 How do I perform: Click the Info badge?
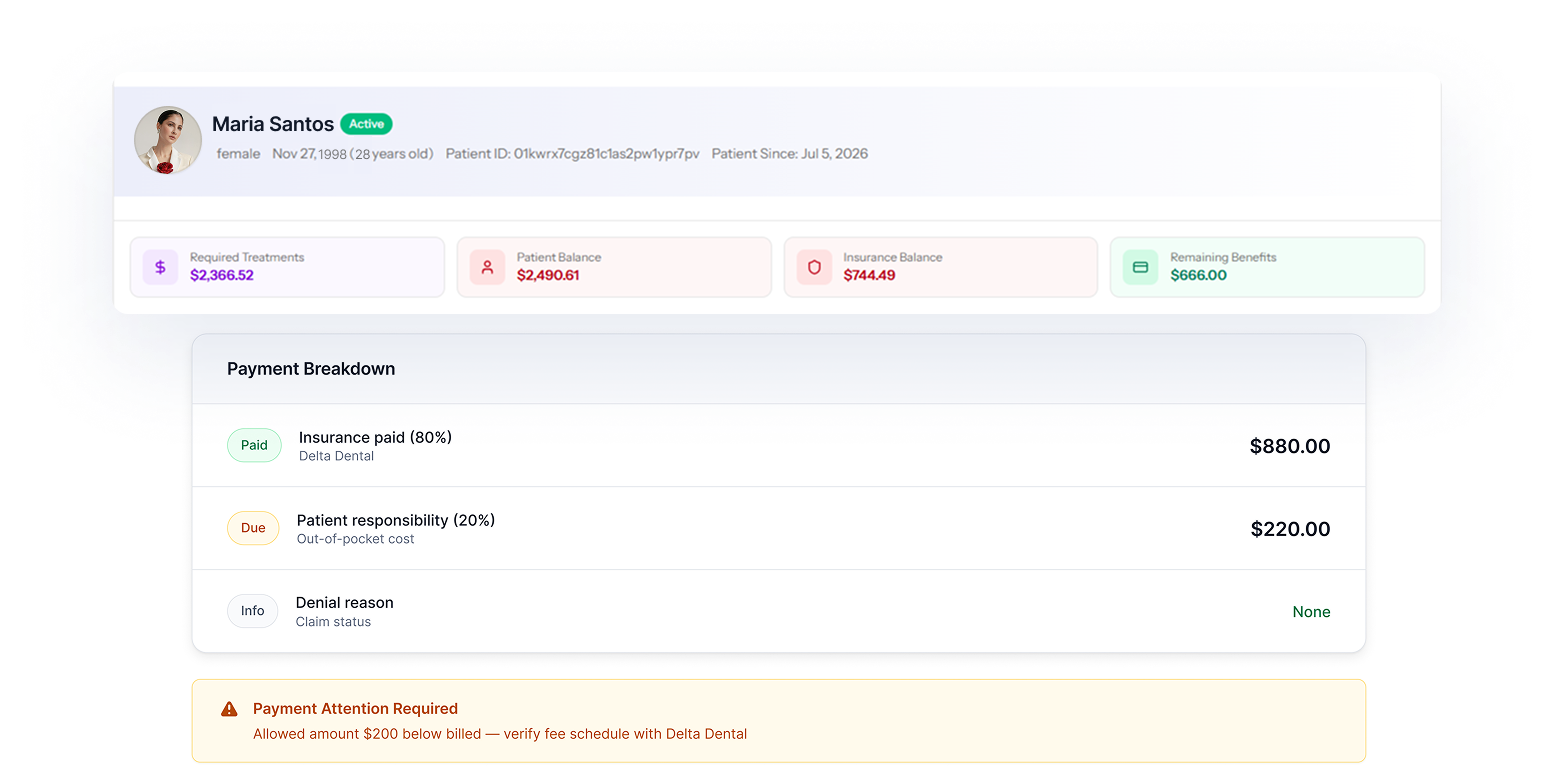pyautogui.click(x=252, y=611)
